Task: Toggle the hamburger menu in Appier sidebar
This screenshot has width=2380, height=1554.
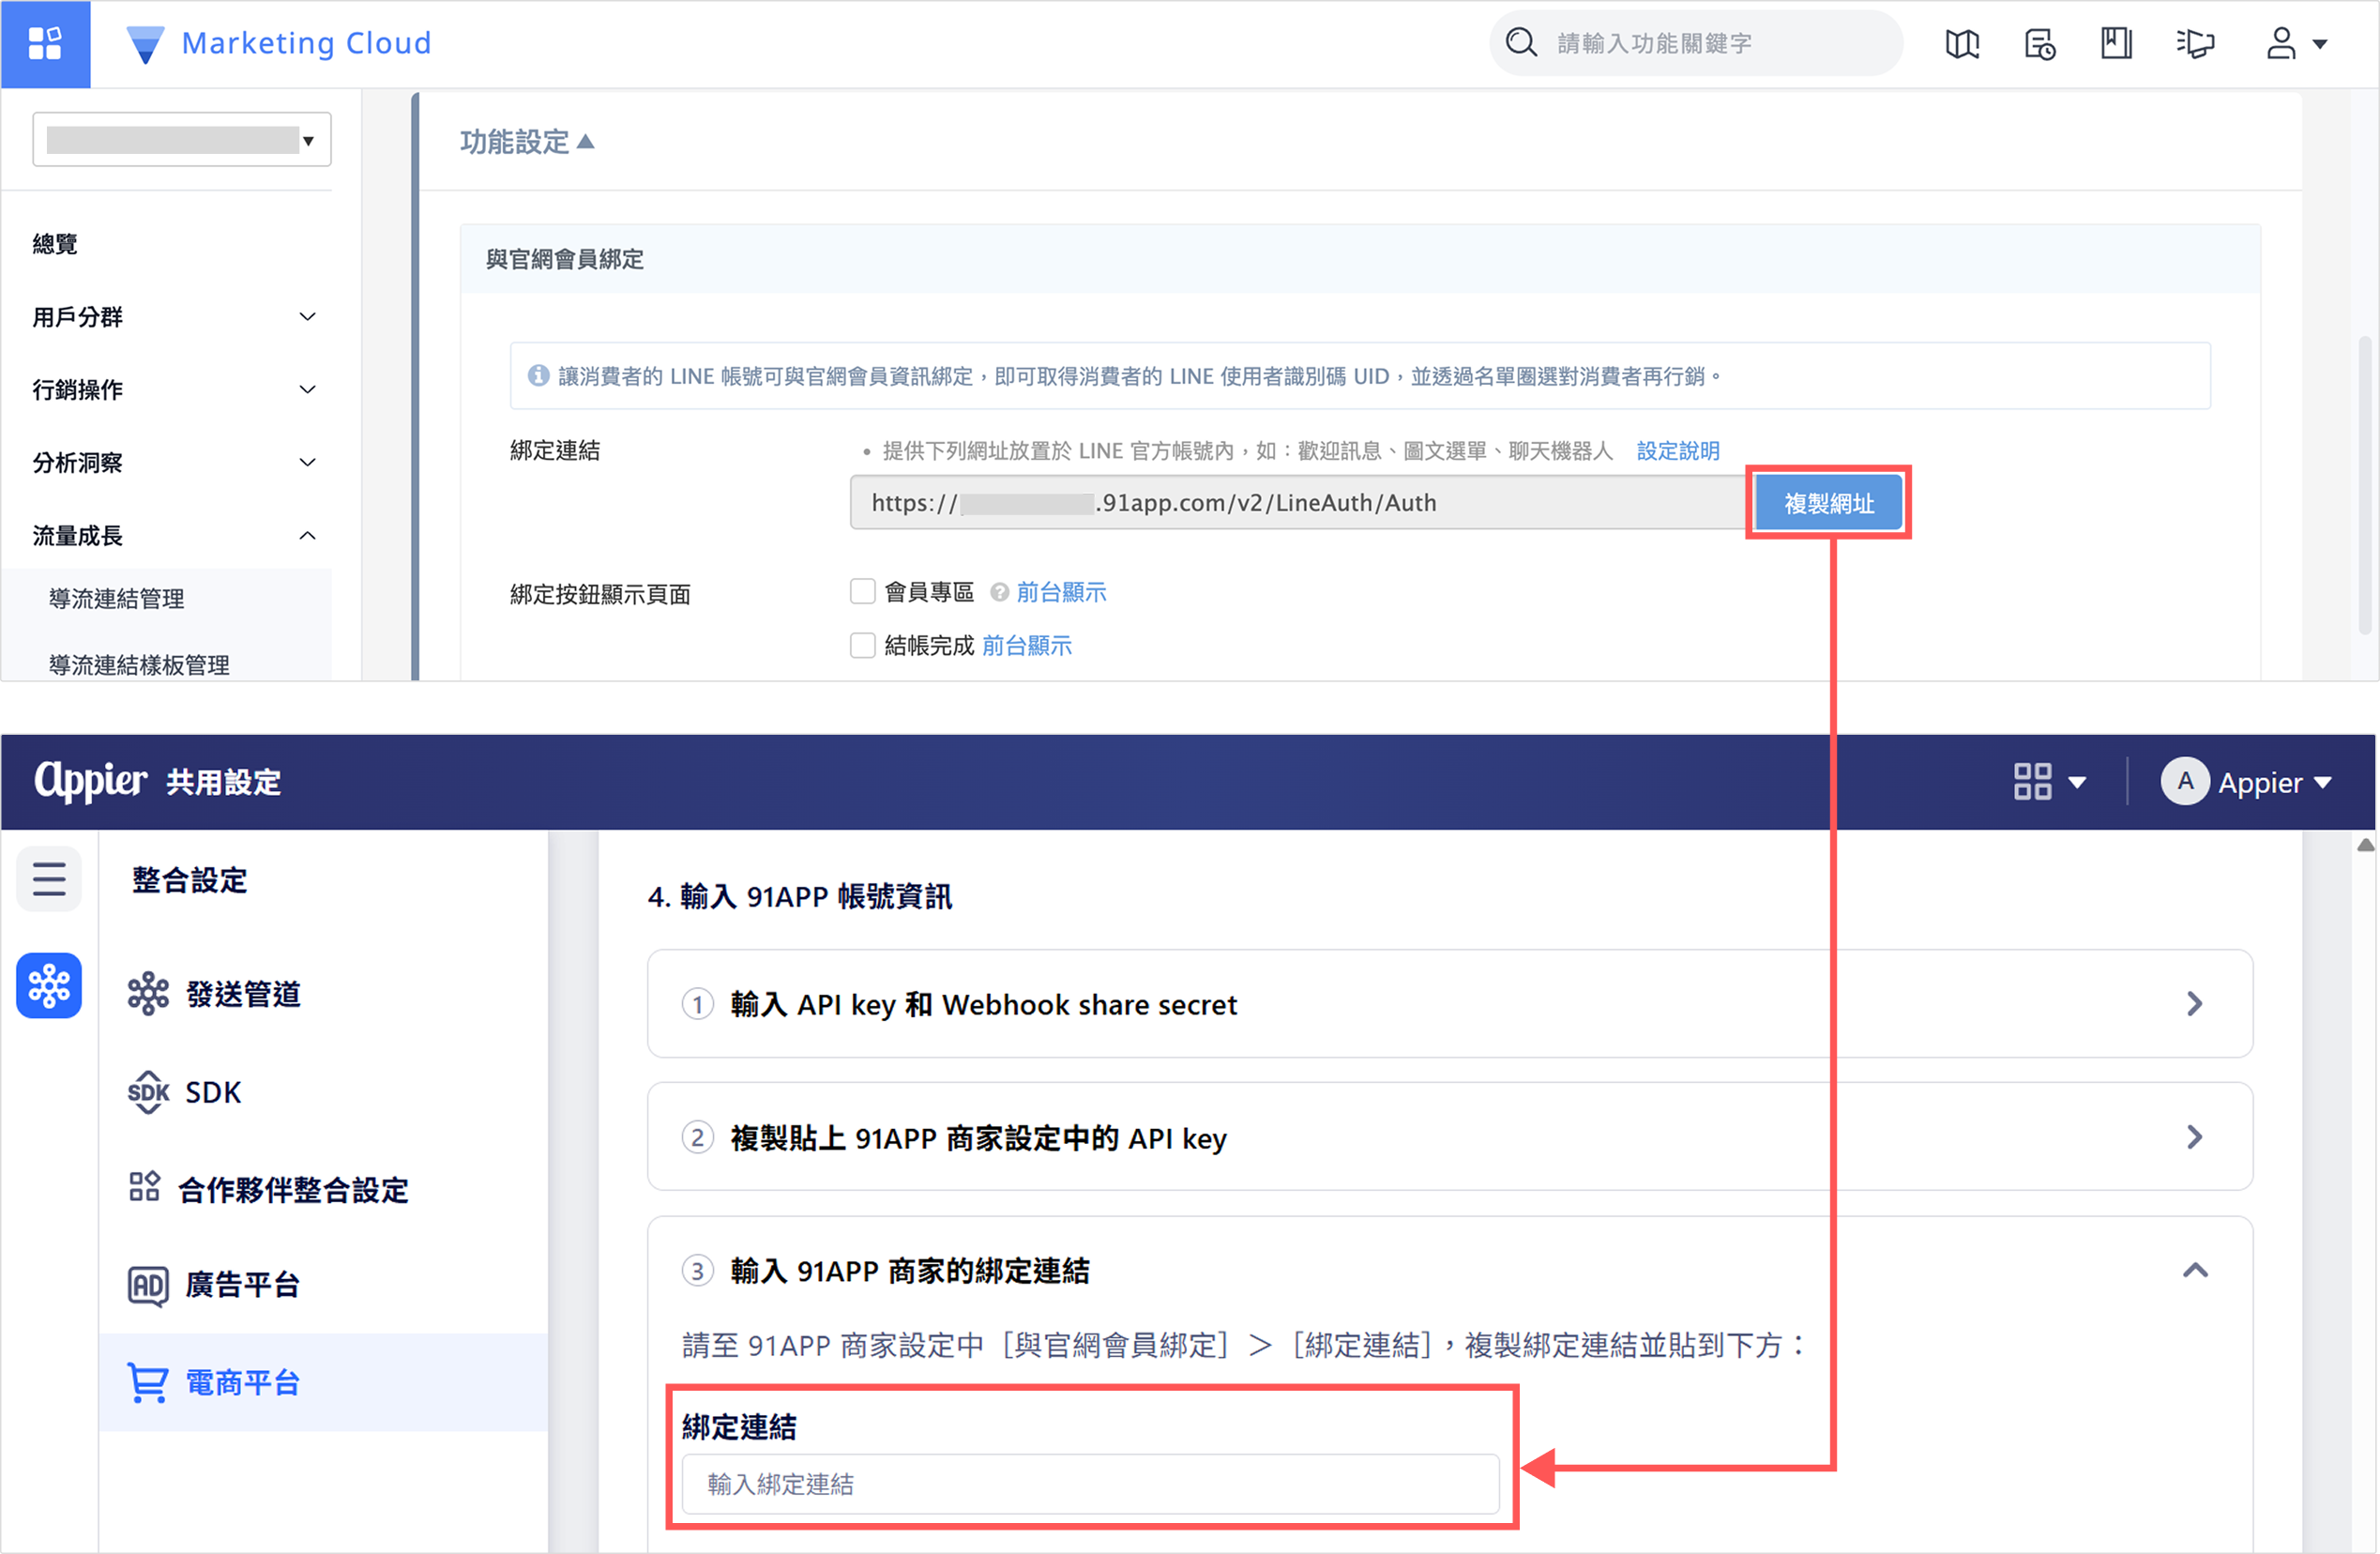Action: point(49,879)
